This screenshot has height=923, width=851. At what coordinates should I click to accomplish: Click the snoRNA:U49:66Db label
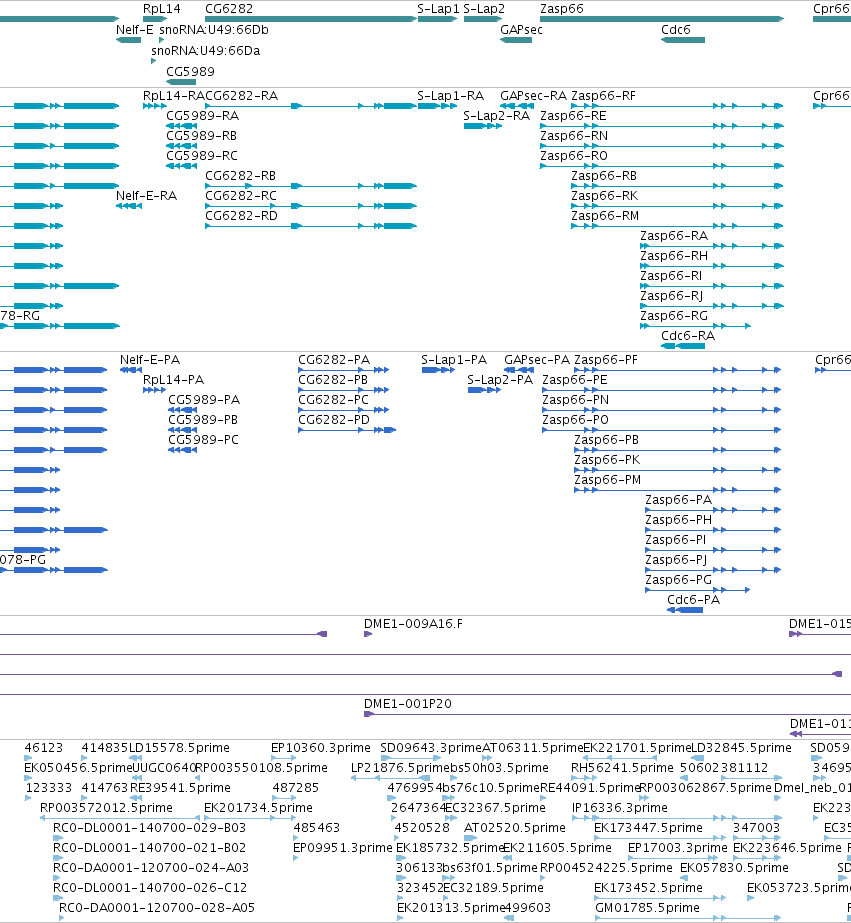[x=214, y=30]
